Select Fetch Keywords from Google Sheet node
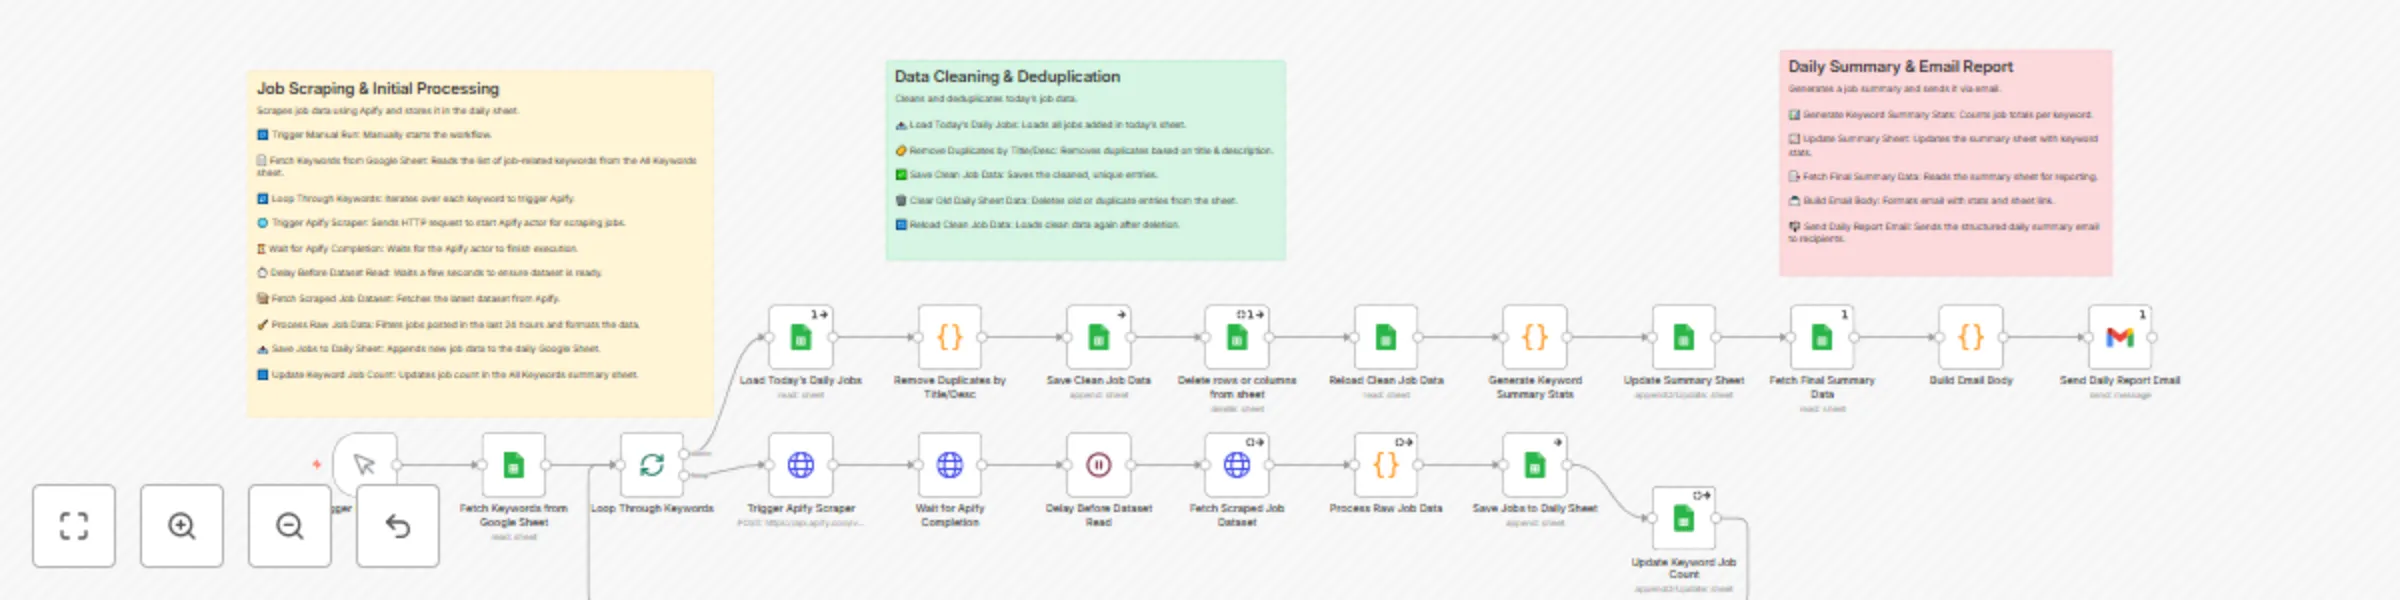This screenshot has height=600, width=2400. pos(513,465)
